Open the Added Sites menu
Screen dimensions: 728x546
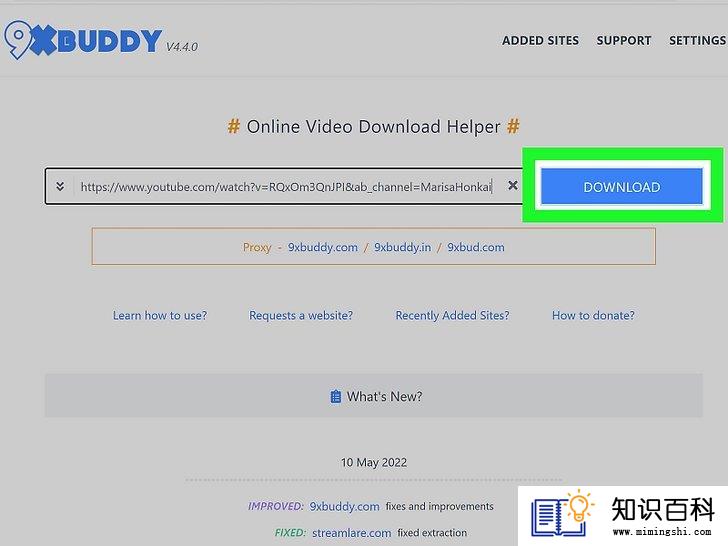click(x=540, y=41)
